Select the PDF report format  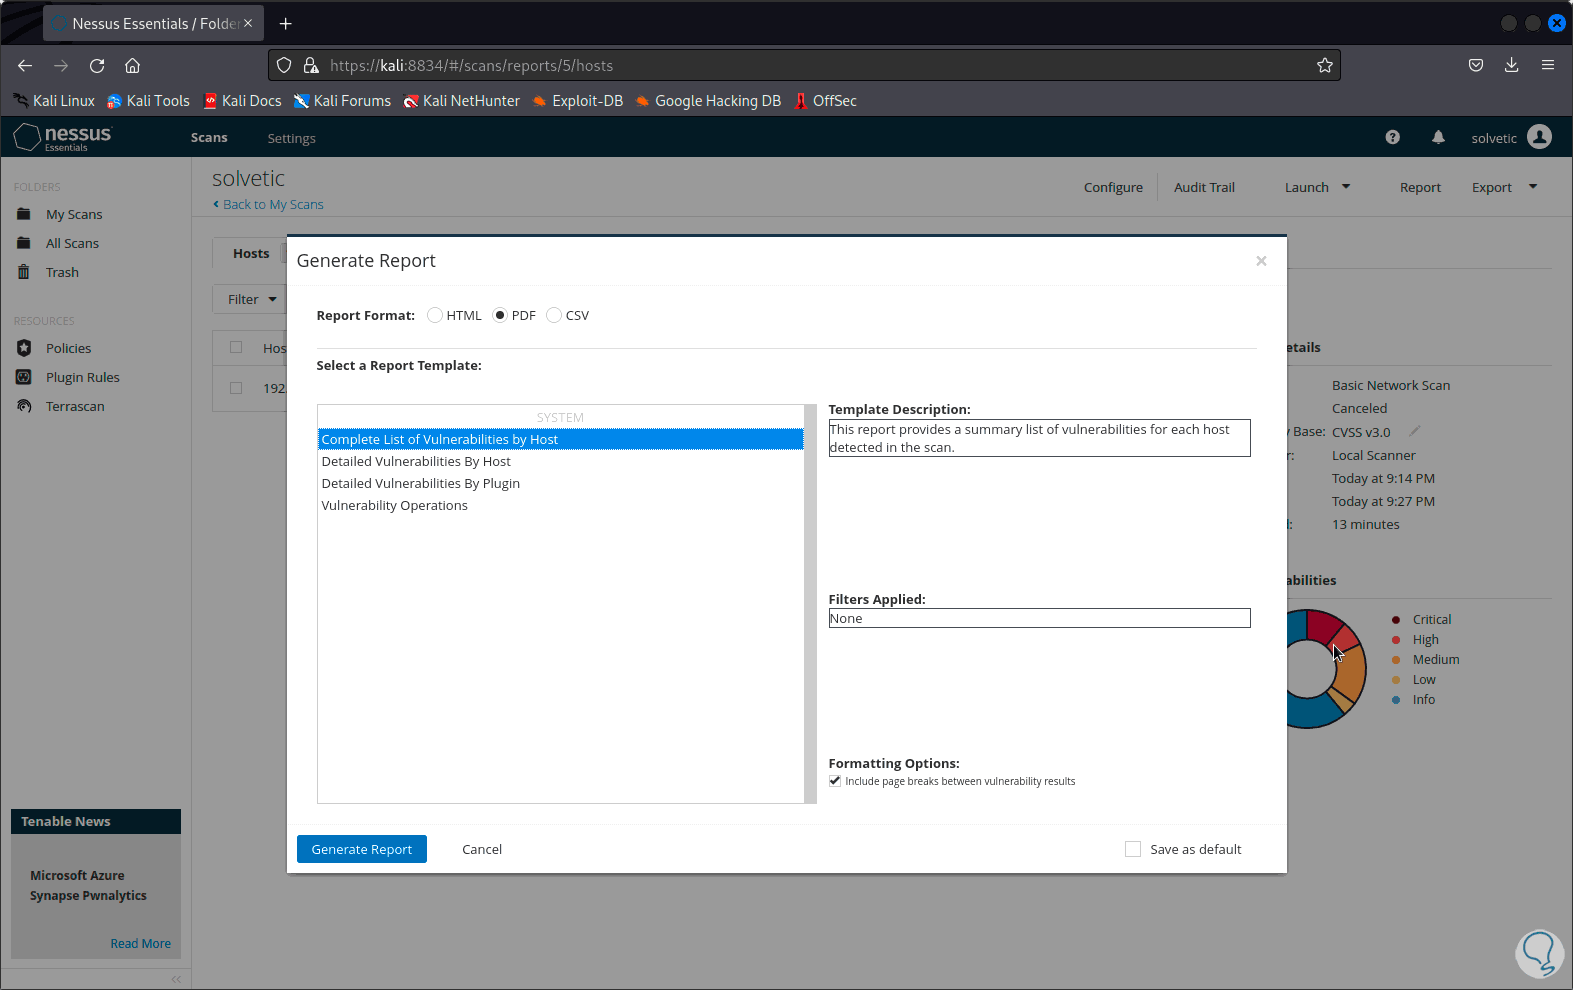pyautogui.click(x=500, y=315)
